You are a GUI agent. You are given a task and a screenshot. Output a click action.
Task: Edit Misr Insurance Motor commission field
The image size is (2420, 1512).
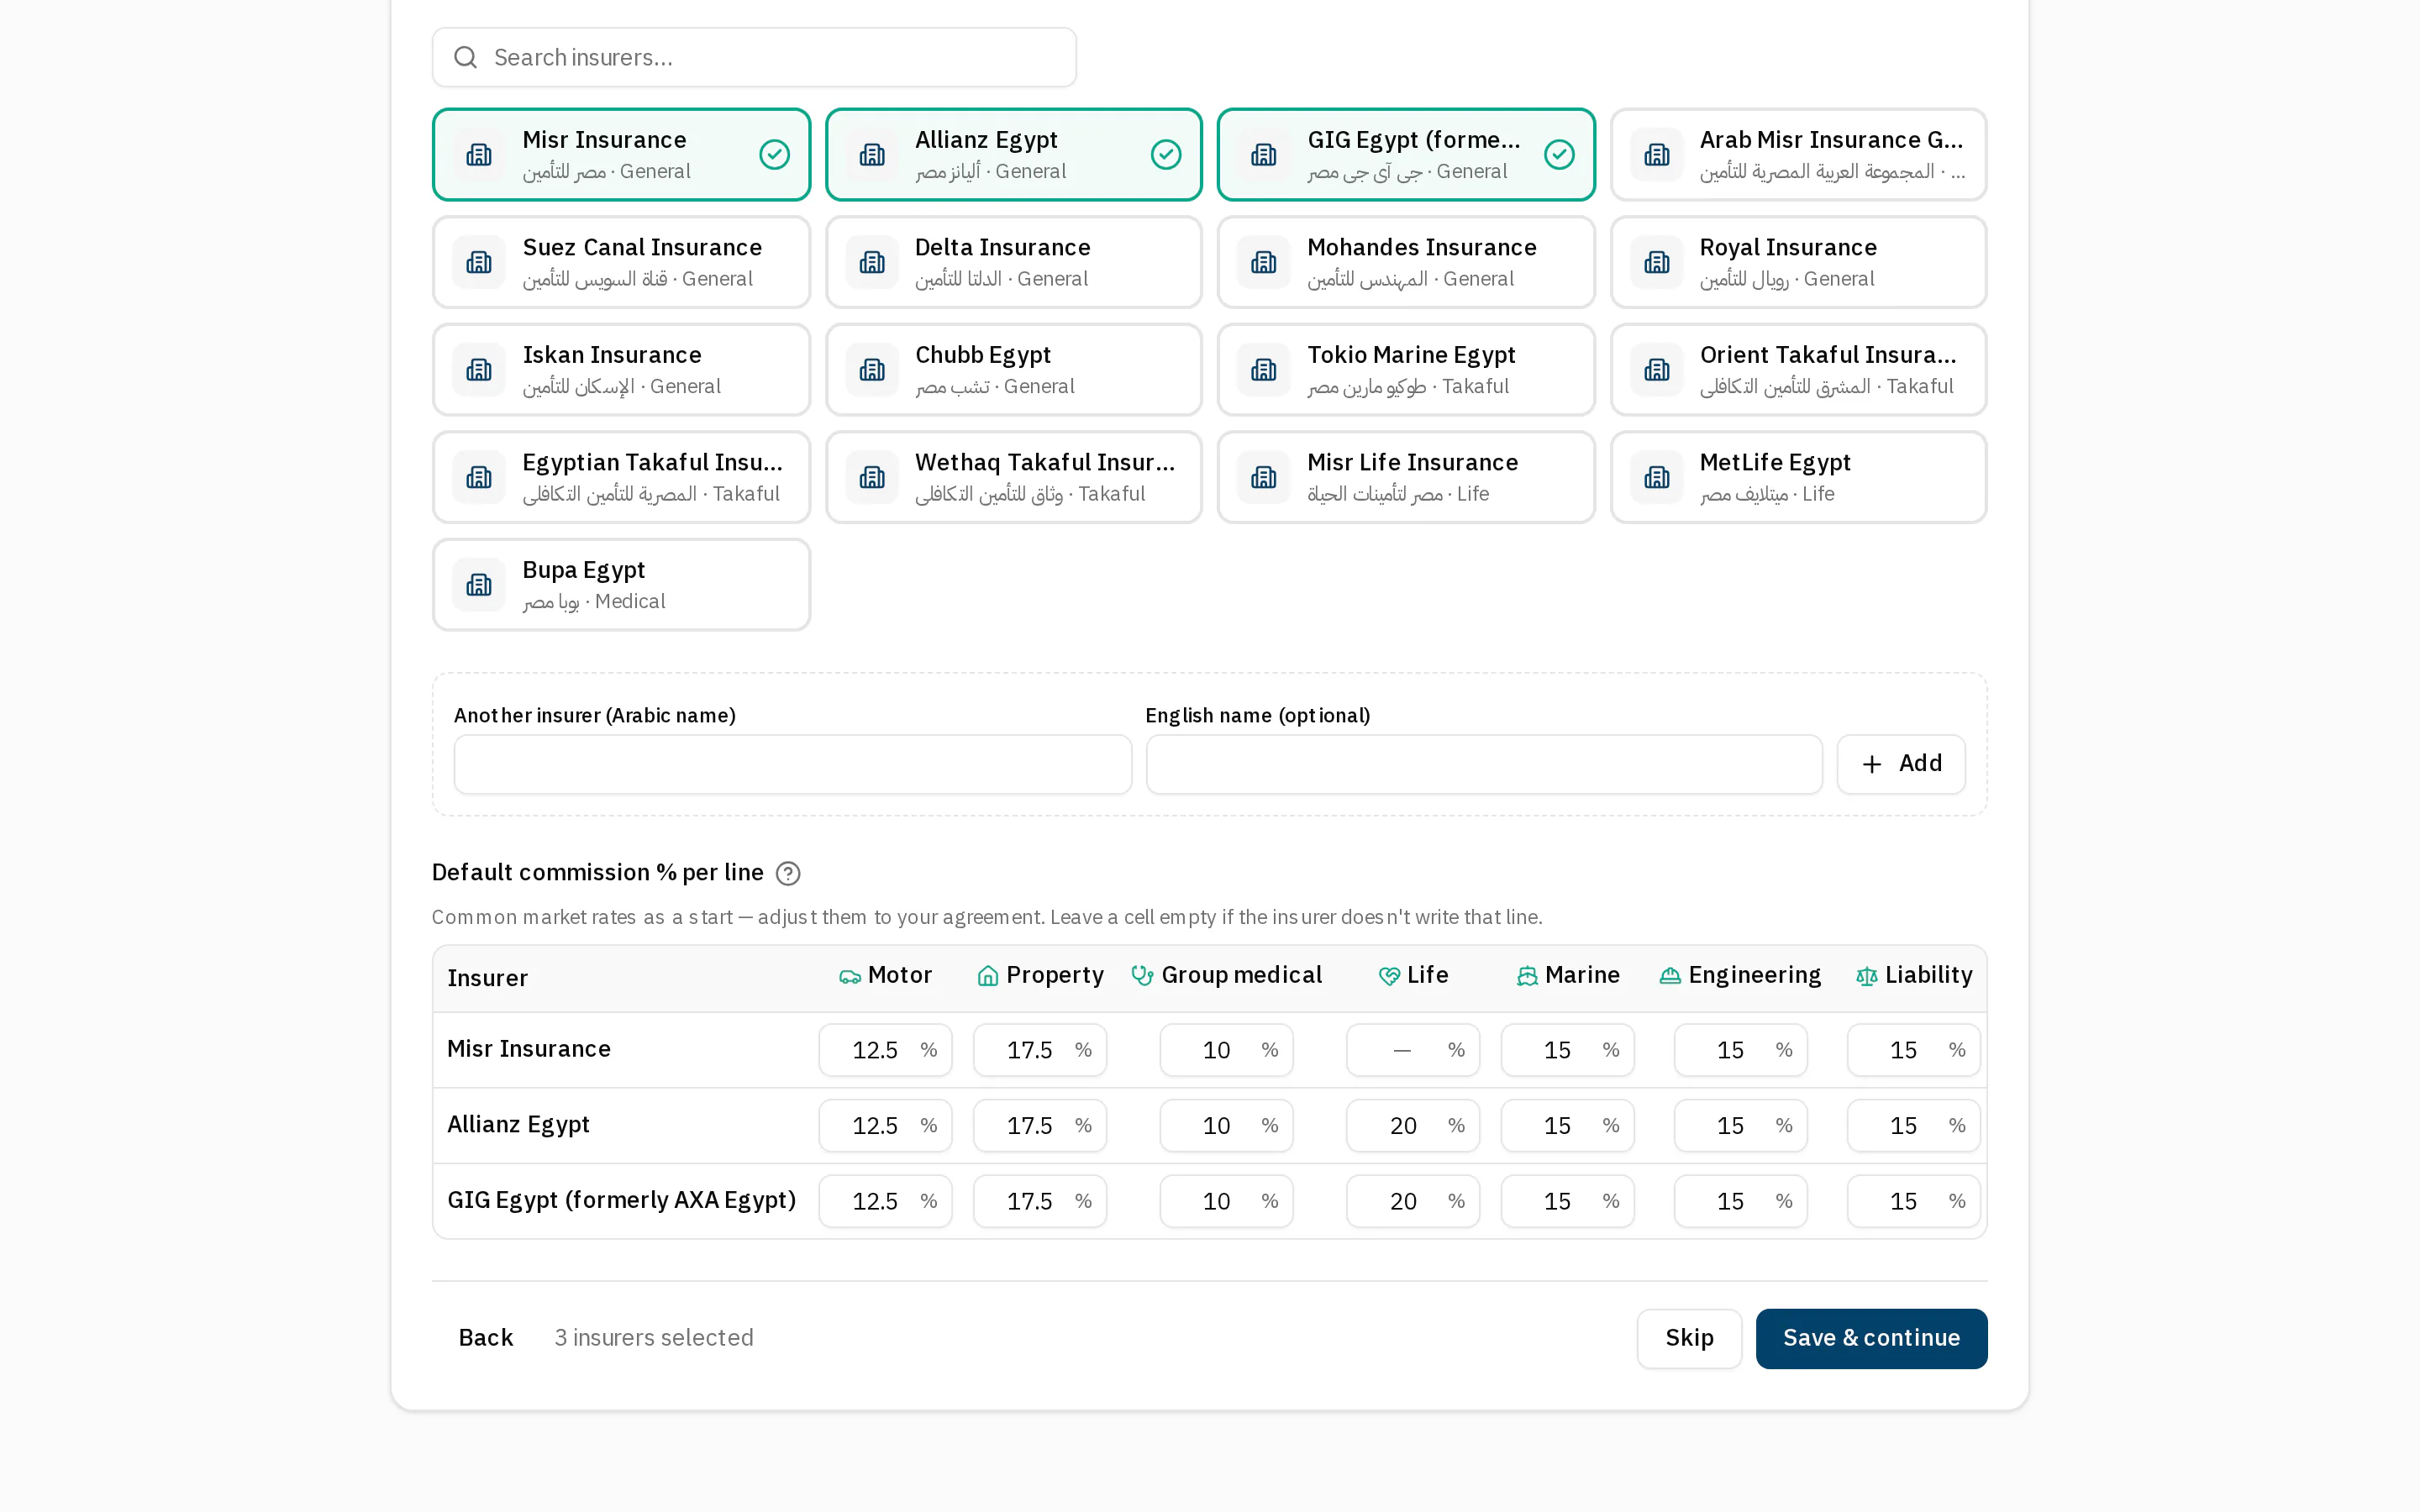click(885, 1050)
